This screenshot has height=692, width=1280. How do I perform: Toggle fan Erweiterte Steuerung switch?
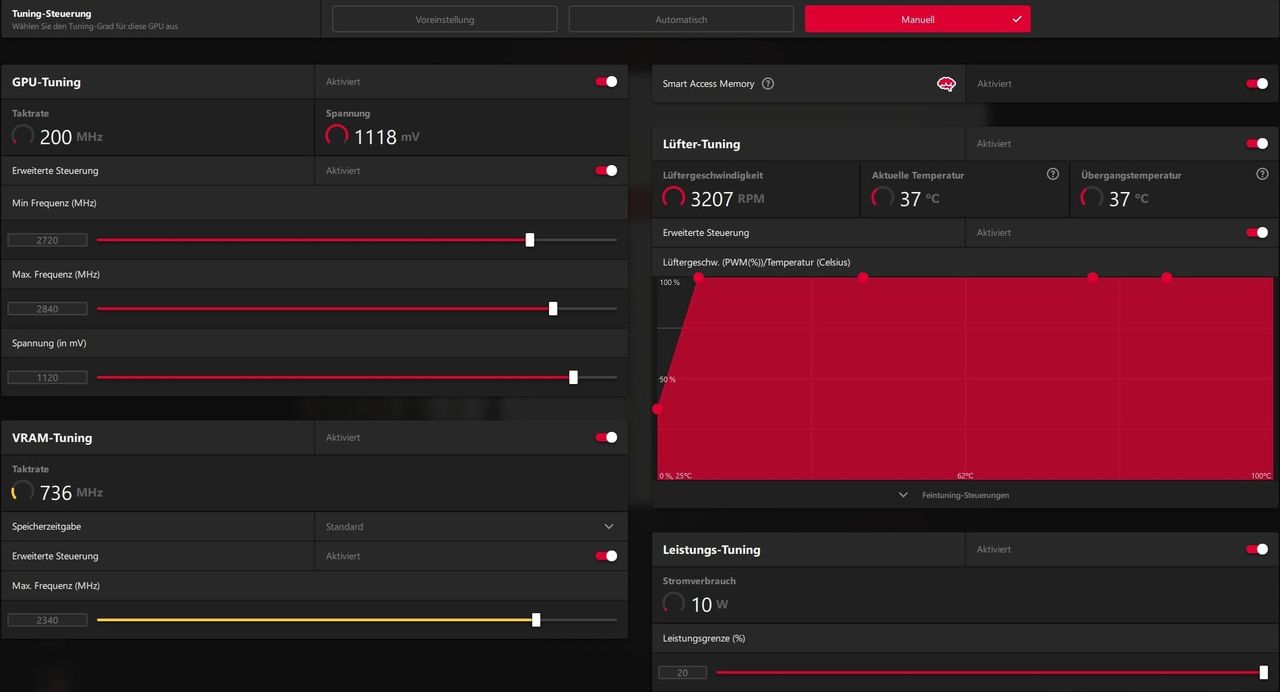tap(1257, 232)
